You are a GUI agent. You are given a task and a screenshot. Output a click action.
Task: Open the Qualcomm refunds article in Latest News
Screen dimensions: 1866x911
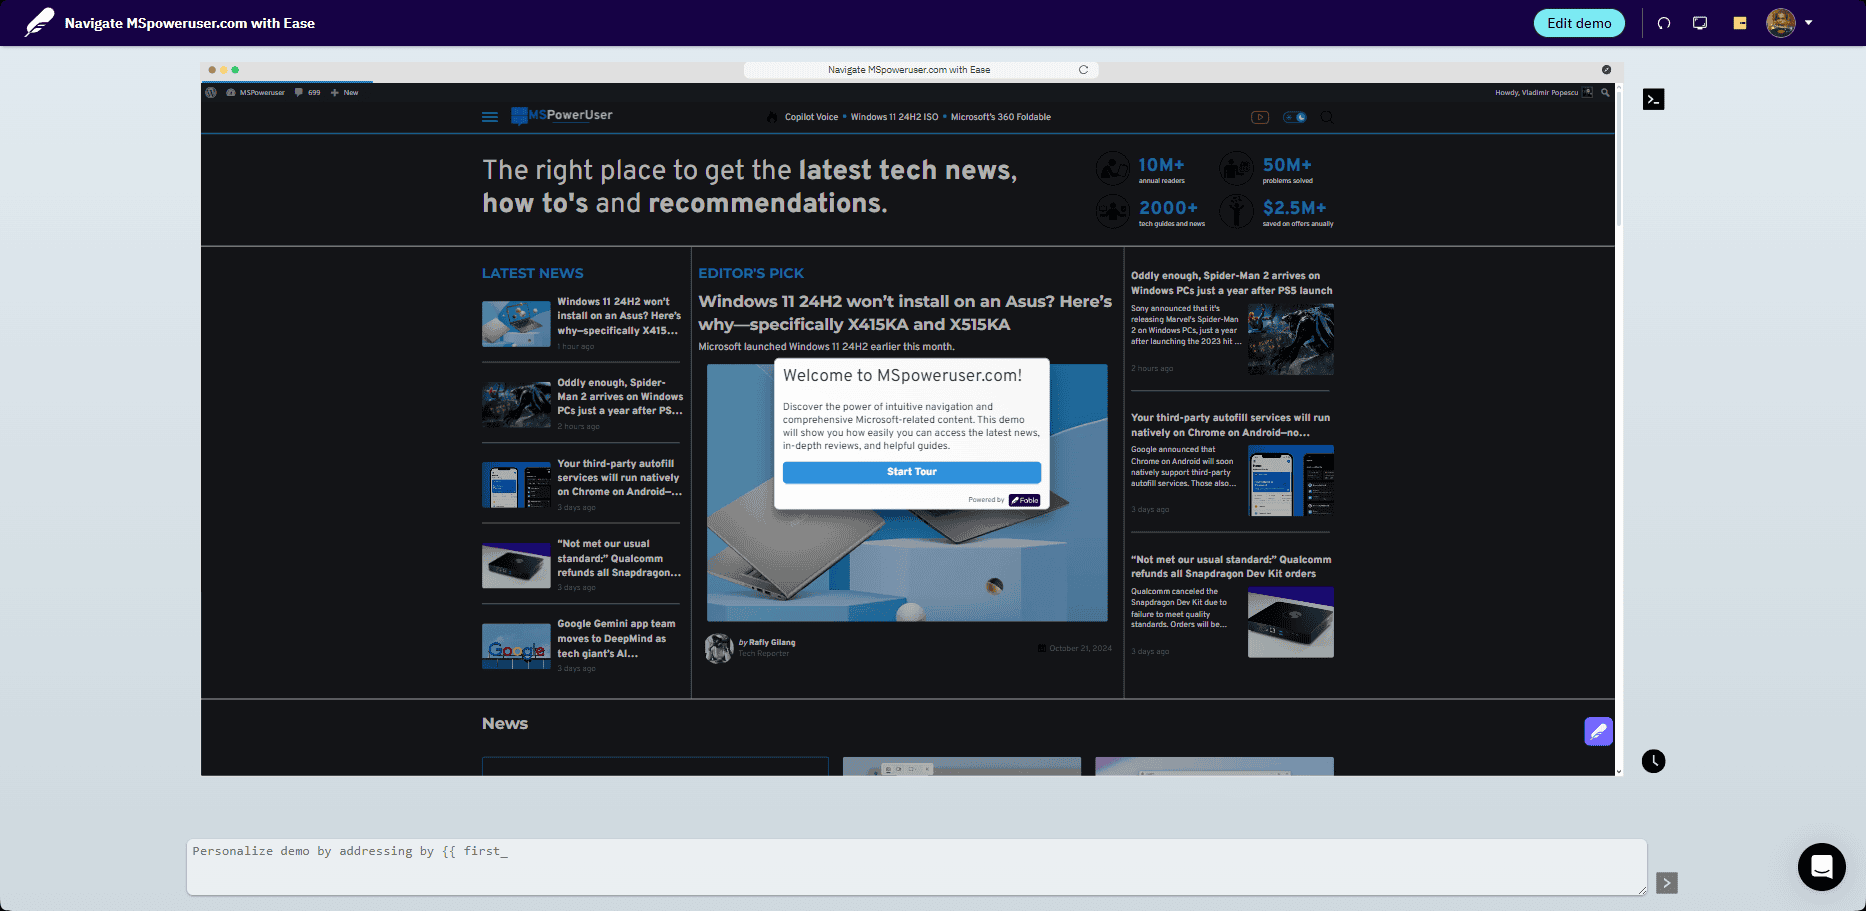click(x=619, y=558)
